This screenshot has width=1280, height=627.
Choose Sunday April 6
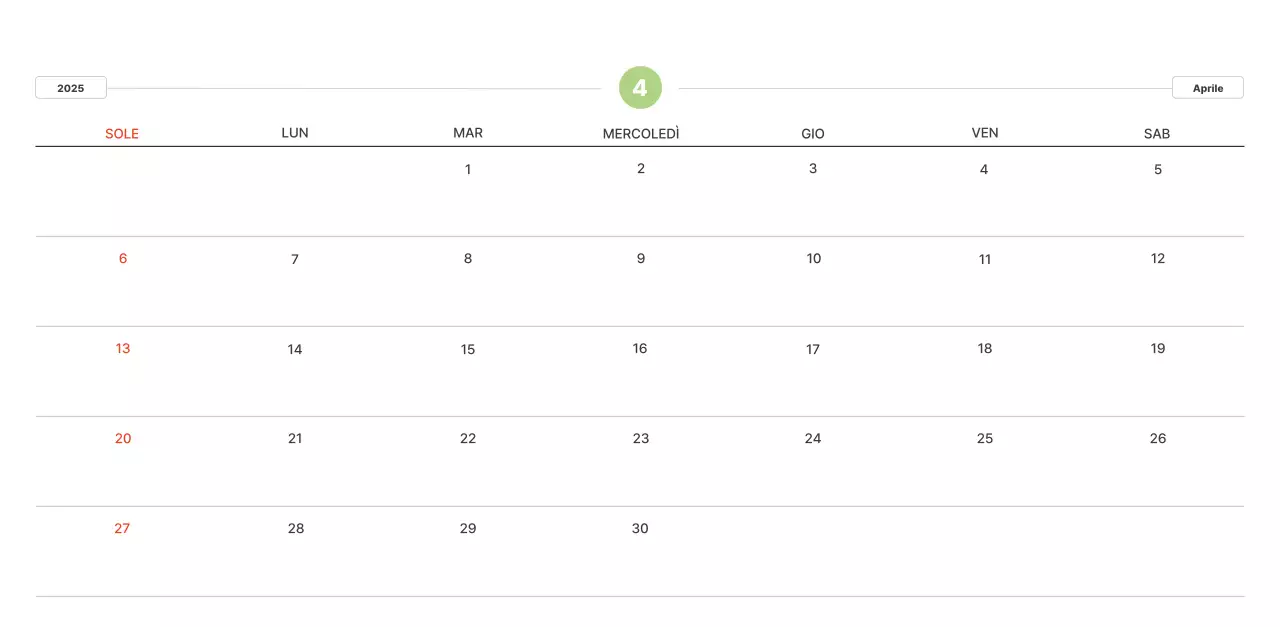[123, 258]
